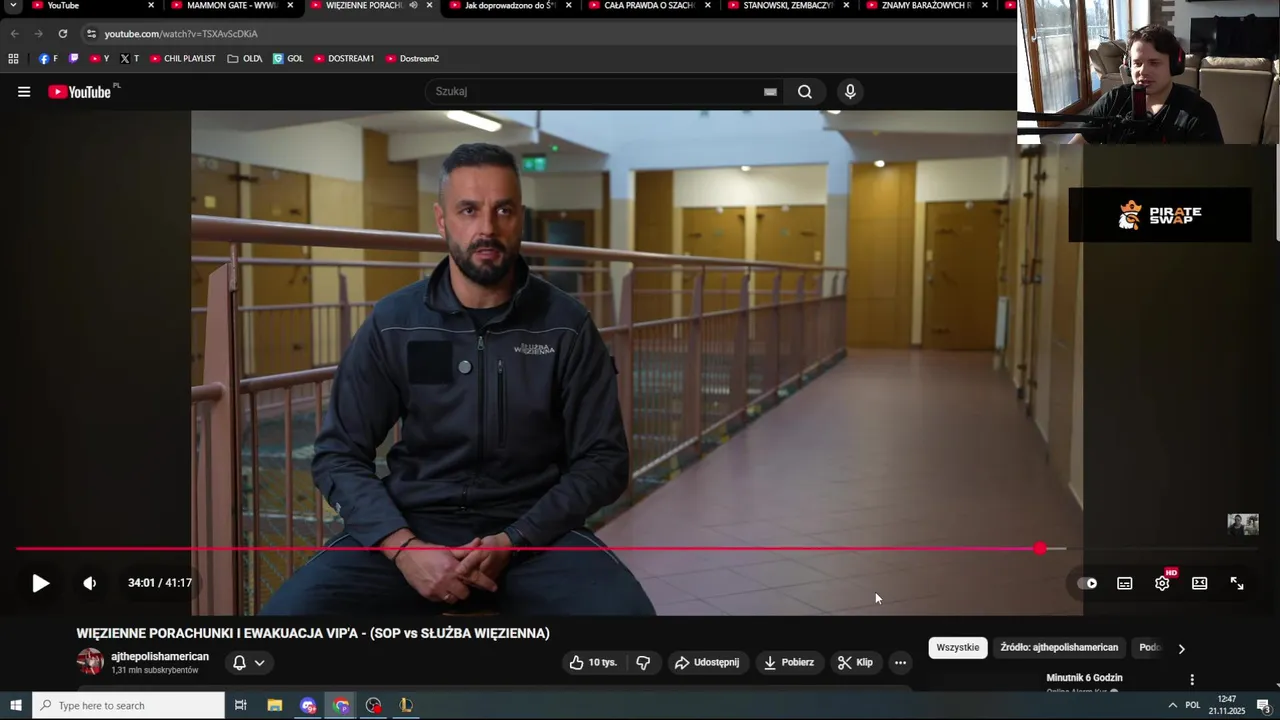Like the video (10 tys.)
This screenshot has width=1280, height=720.
tap(593, 662)
